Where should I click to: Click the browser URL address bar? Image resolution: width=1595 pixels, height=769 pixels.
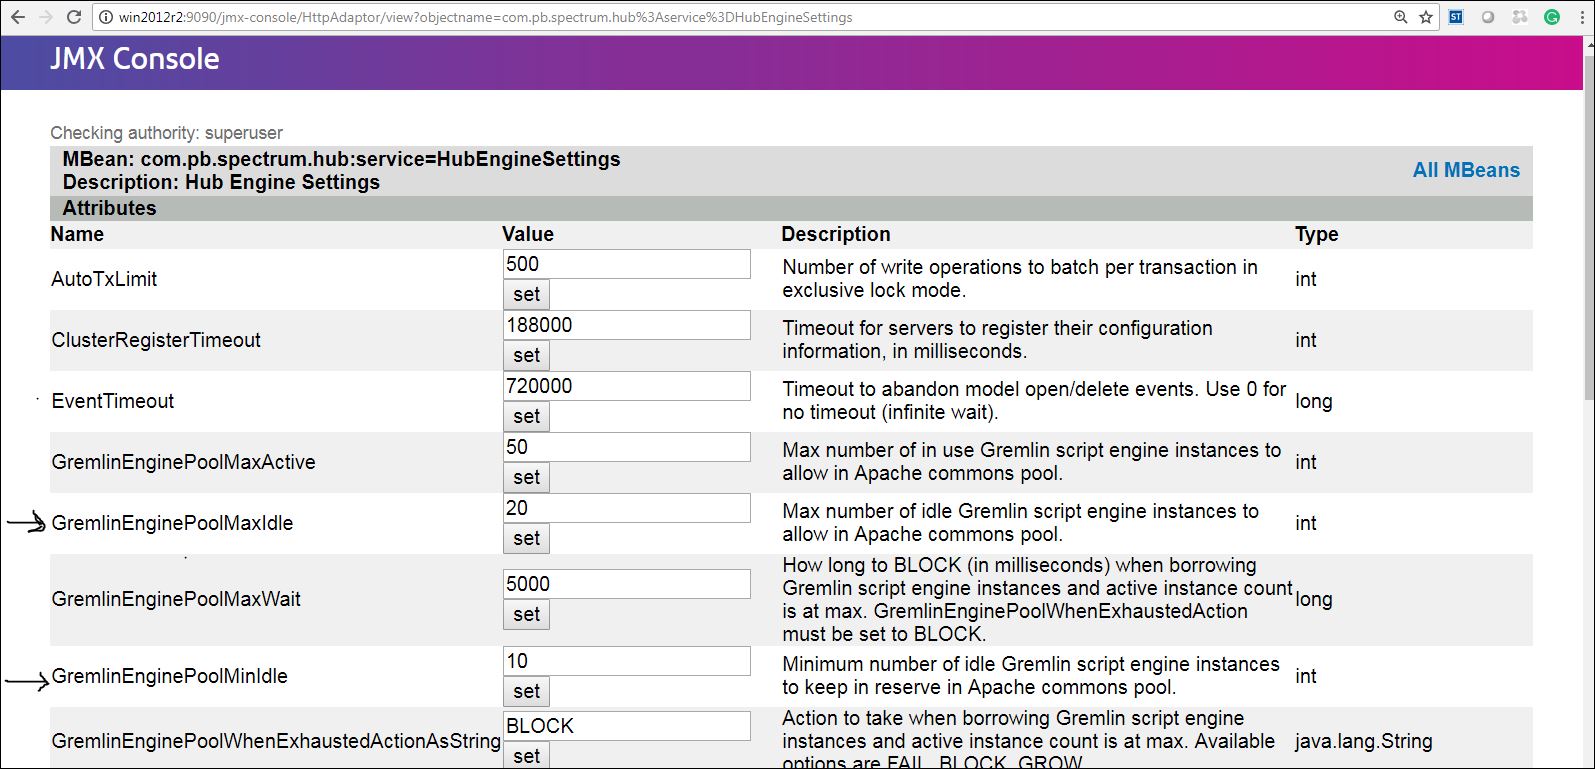click(x=700, y=17)
